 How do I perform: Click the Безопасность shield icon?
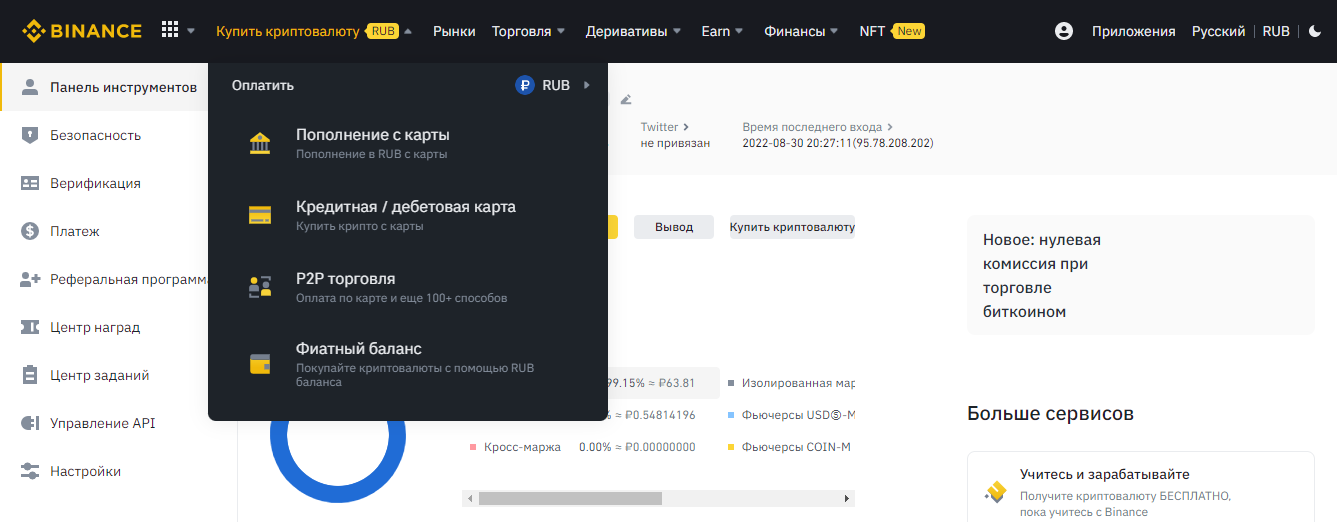coord(30,135)
